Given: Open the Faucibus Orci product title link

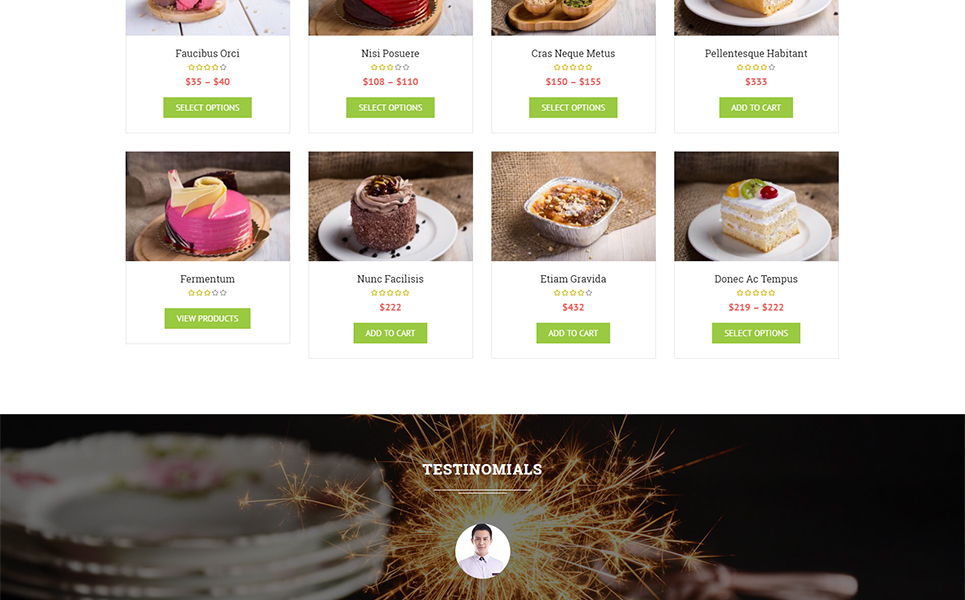Looking at the screenshot, I should 207,54.
